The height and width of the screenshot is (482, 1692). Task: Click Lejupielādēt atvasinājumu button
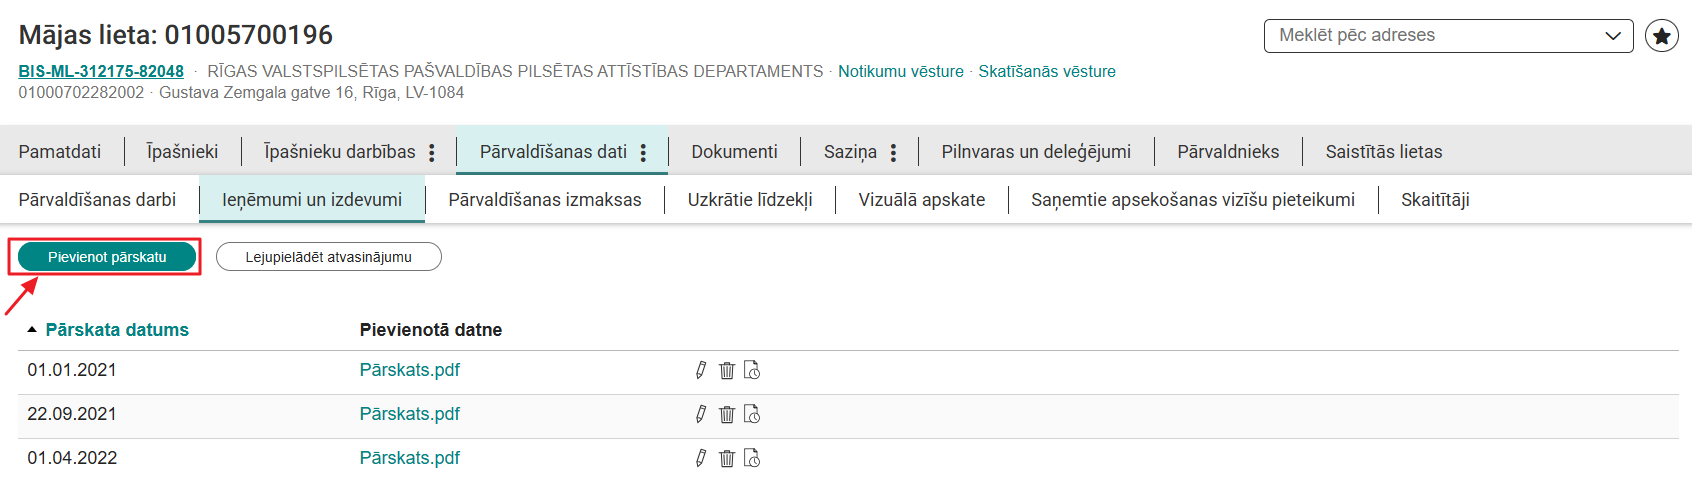pyautogui.click(x=329, y=257)
